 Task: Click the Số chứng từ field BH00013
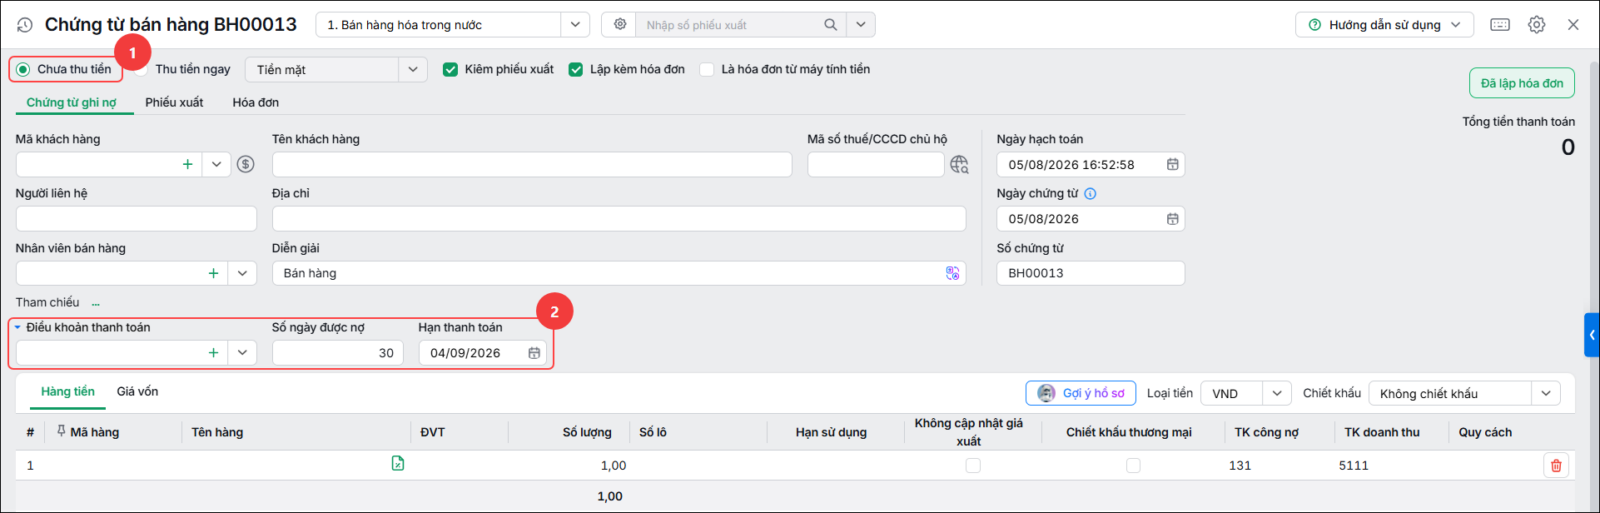(x=1090, y=273)
